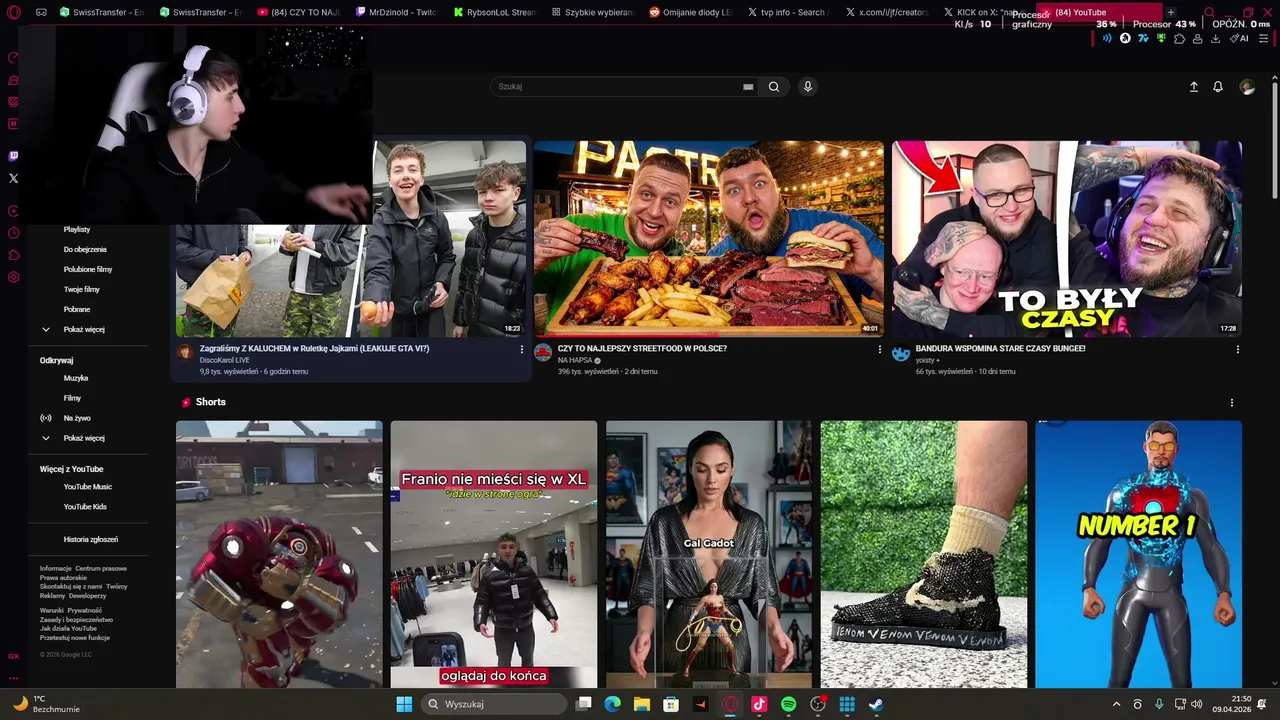Click the Windows taskbar "Wyszukaj" search box

(494, 704)
